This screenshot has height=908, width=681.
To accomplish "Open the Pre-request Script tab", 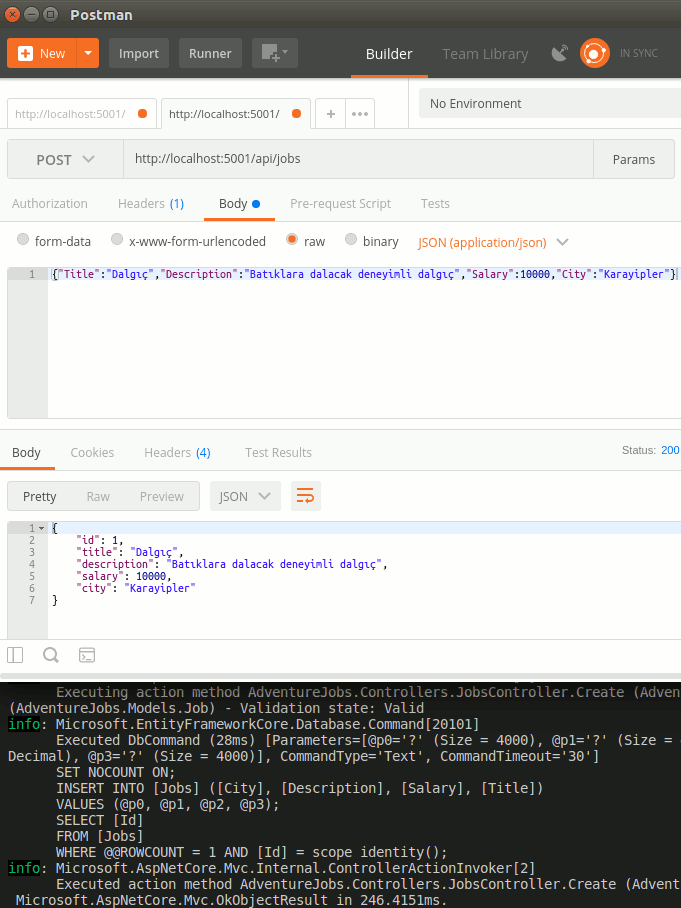I will tap(340, 204).
